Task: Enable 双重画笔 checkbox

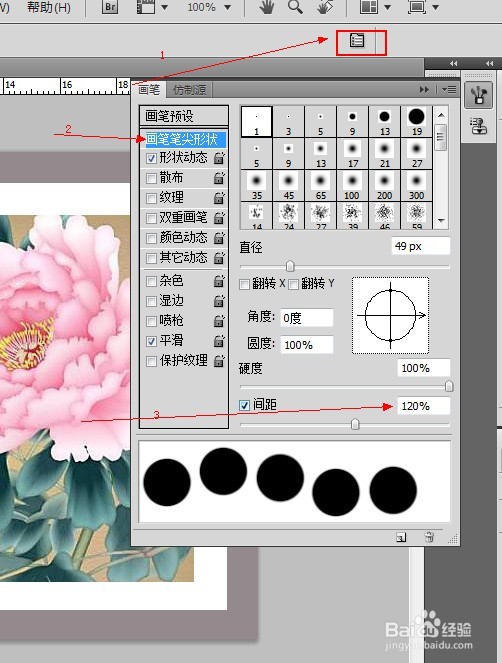Action: tap(151, 219)
